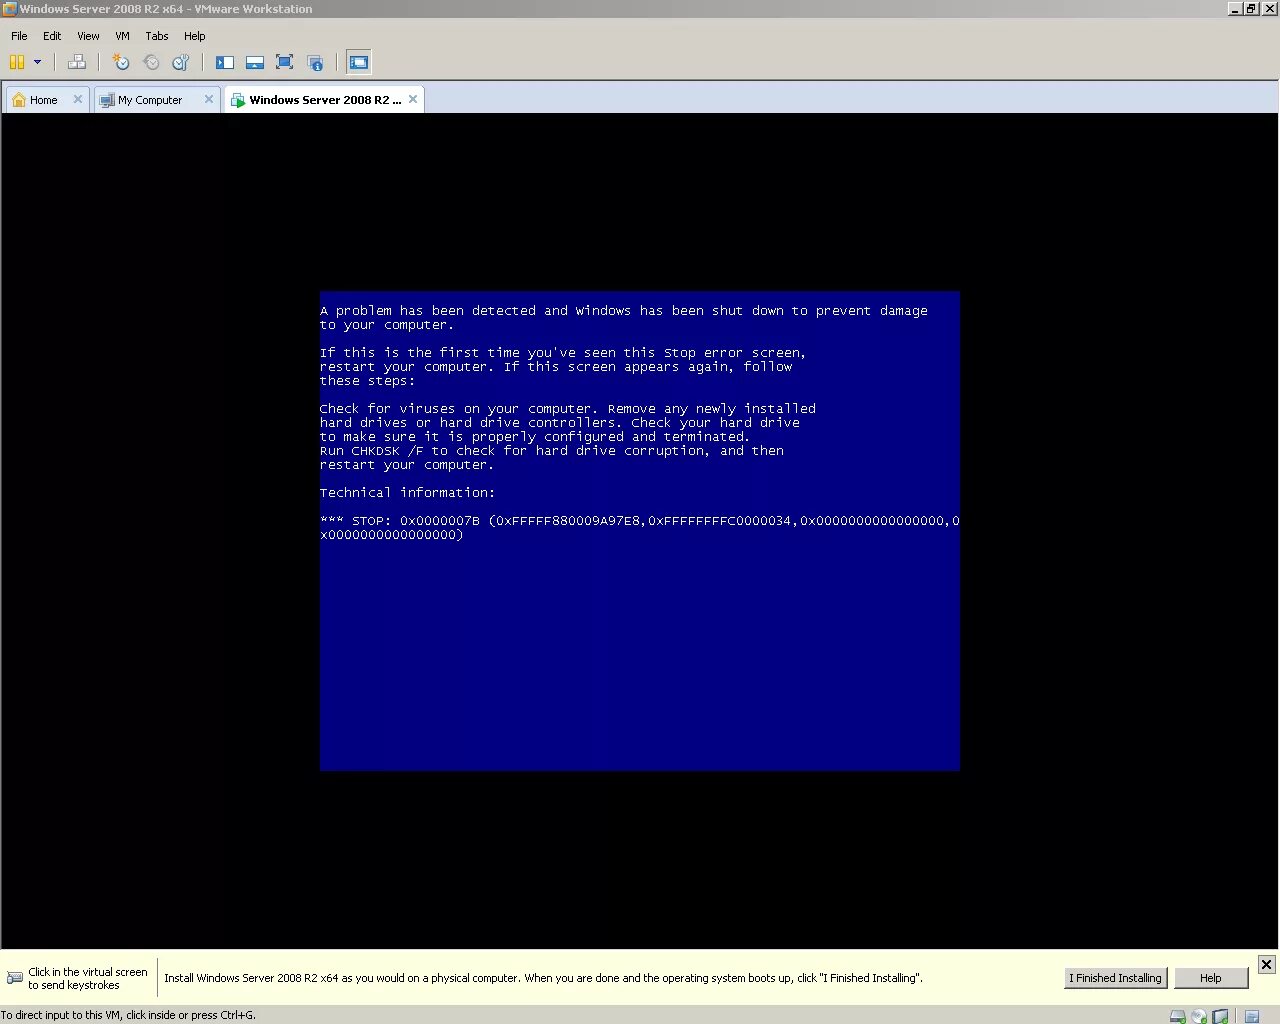Viewport: 1280px width, 1024px height.
Task: Open the File menu
Action: [x=19, y=36]
